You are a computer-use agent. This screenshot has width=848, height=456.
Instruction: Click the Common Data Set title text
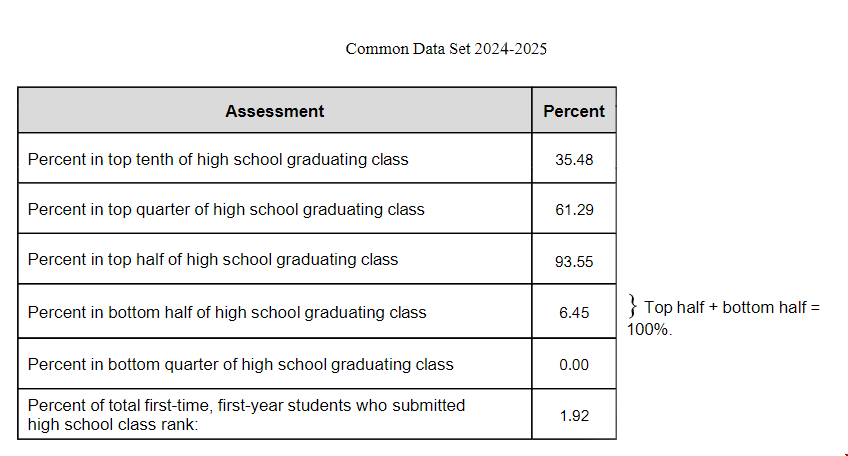446,49
